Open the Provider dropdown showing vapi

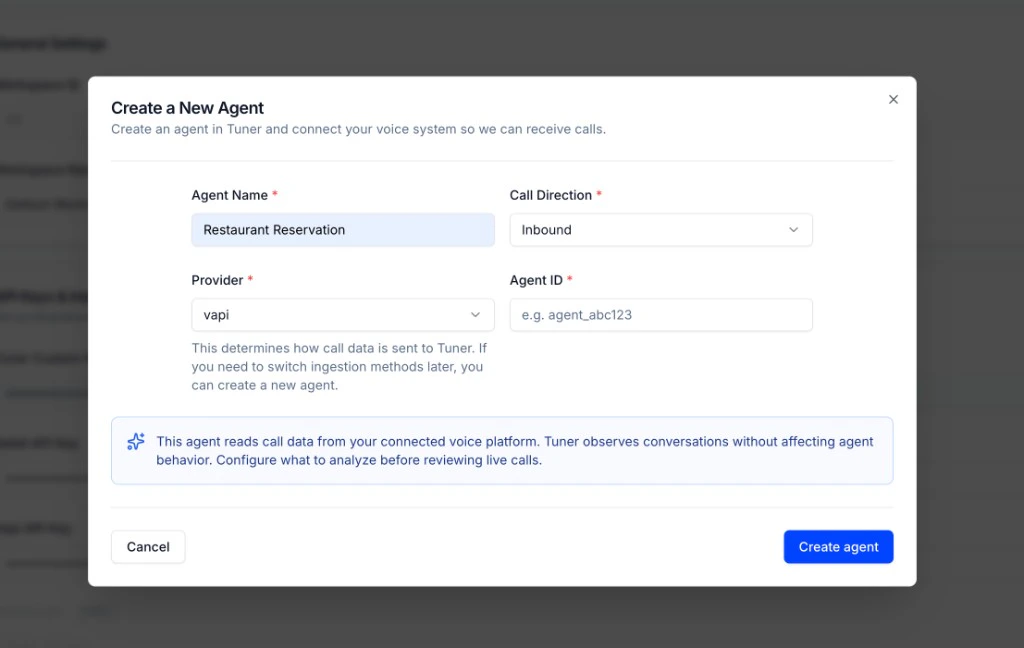342,314
